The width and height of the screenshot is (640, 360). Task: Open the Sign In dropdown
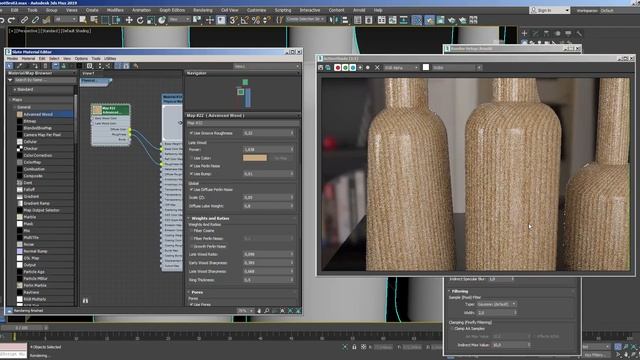(x=550, y=10)
